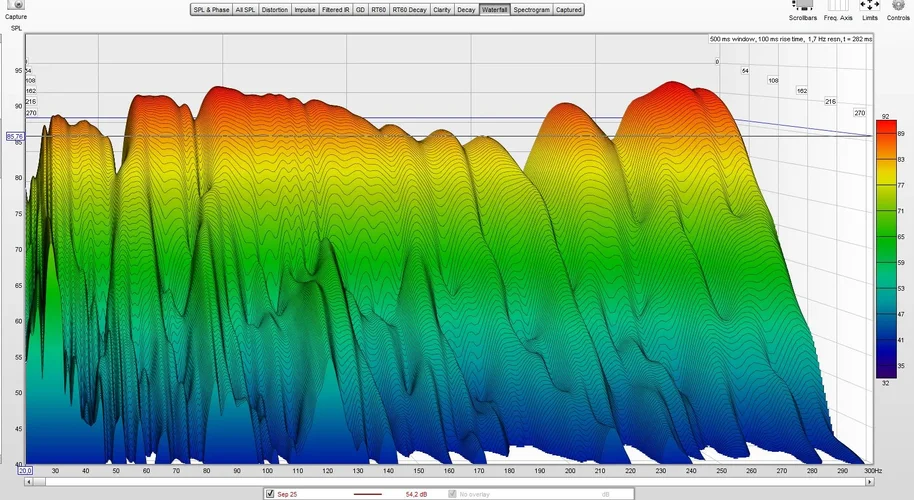Open the Controls gear icon

pos(898,6)
